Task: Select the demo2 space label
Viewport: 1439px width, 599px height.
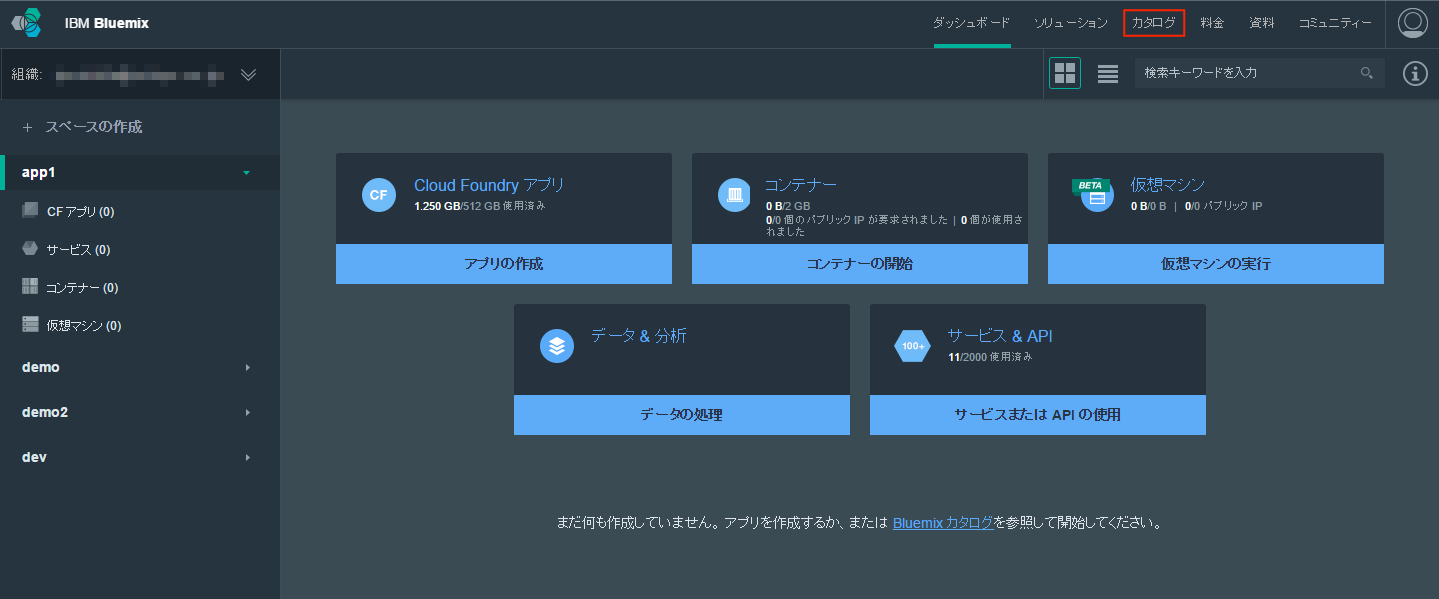Action: [x=45, y=412]
